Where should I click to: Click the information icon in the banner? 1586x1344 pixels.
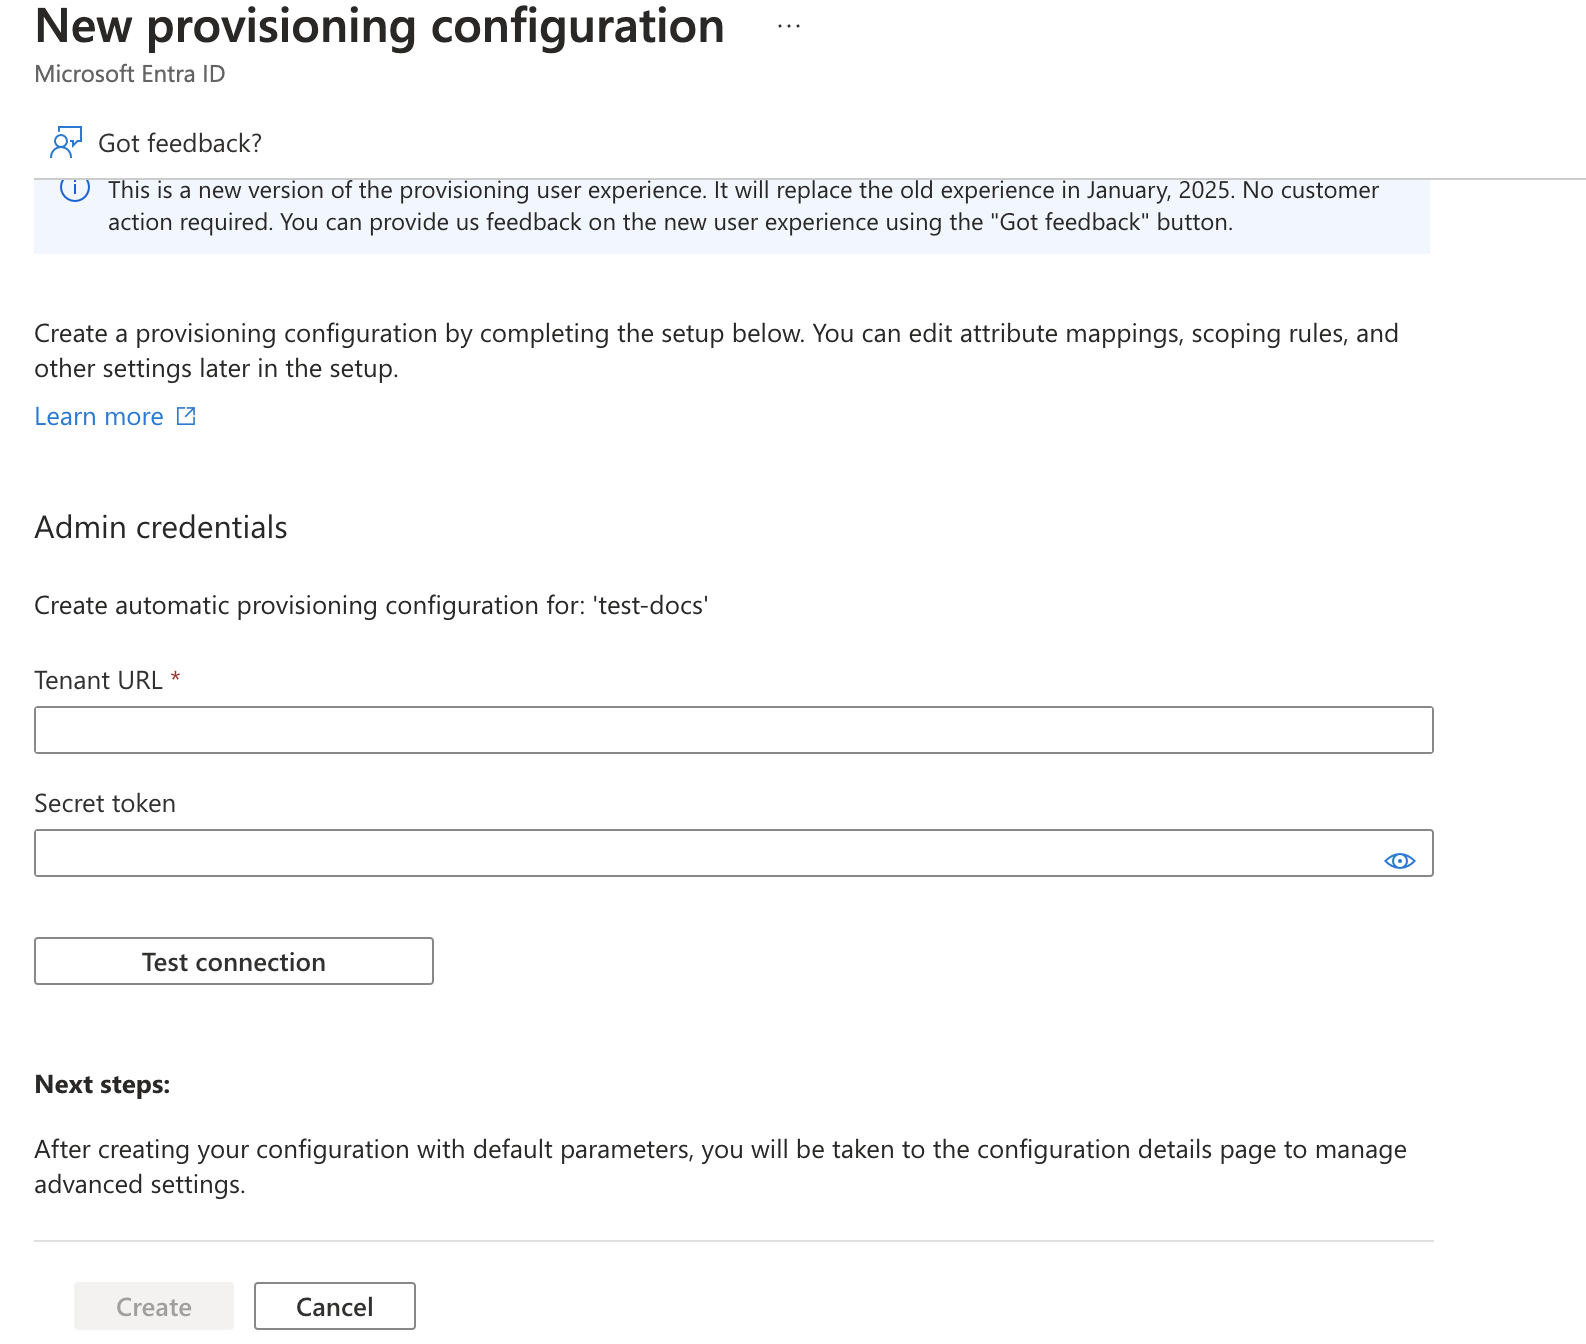(x=75, y=189)
